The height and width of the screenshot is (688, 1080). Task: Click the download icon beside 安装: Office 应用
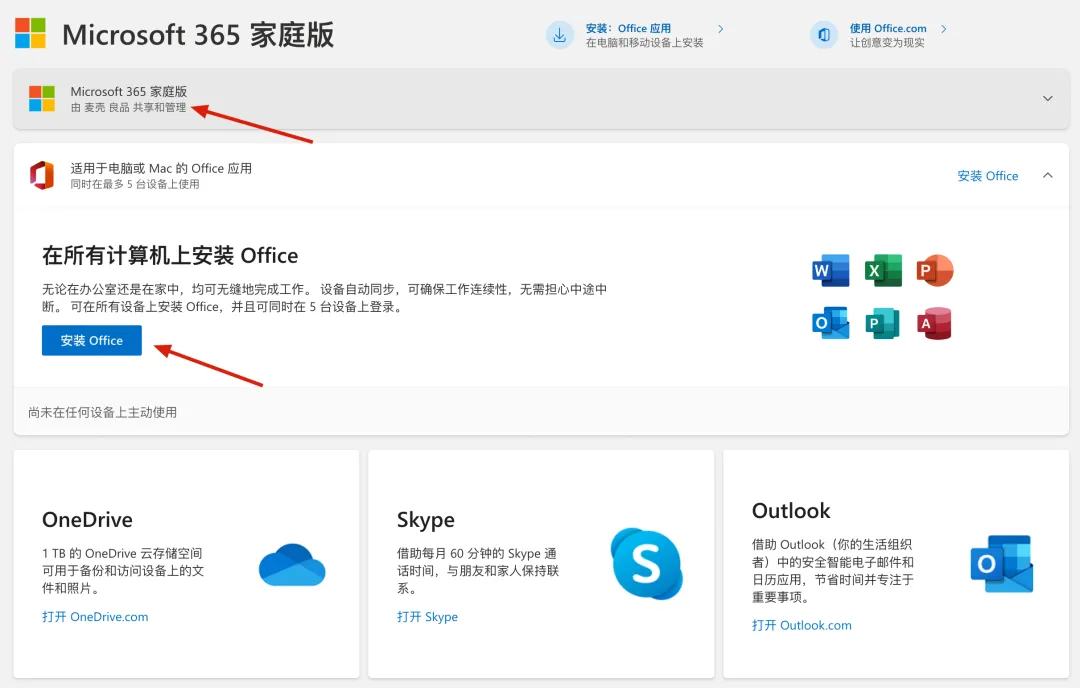pyautogui.click(x=560, y=35)
